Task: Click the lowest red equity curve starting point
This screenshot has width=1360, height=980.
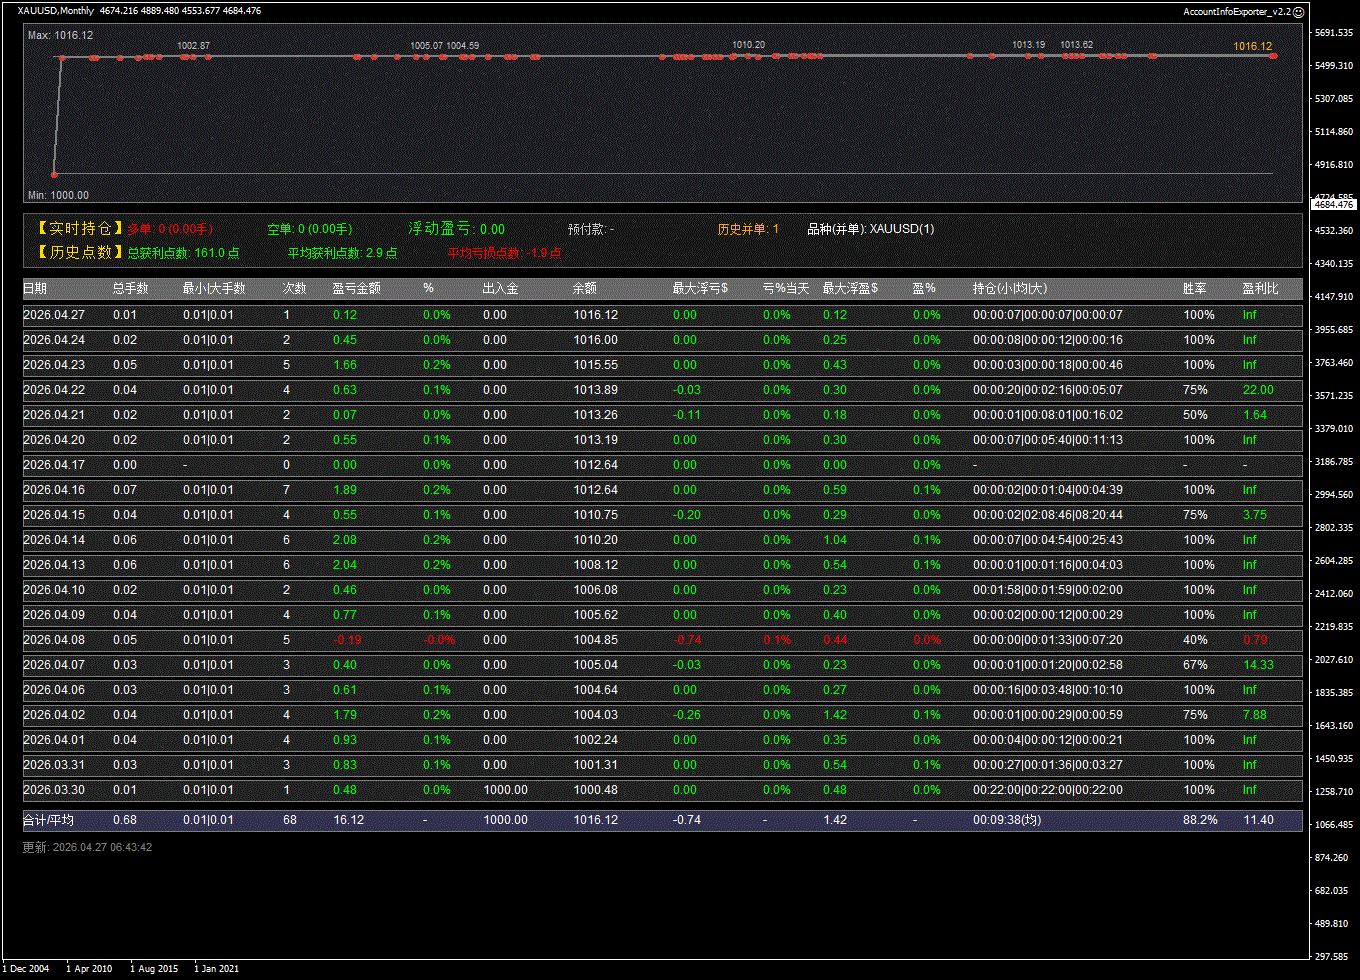Action: coord(55,175)
